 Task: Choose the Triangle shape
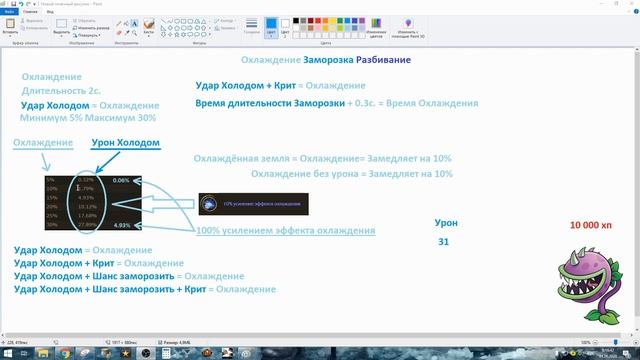click(x=204, y=20)
